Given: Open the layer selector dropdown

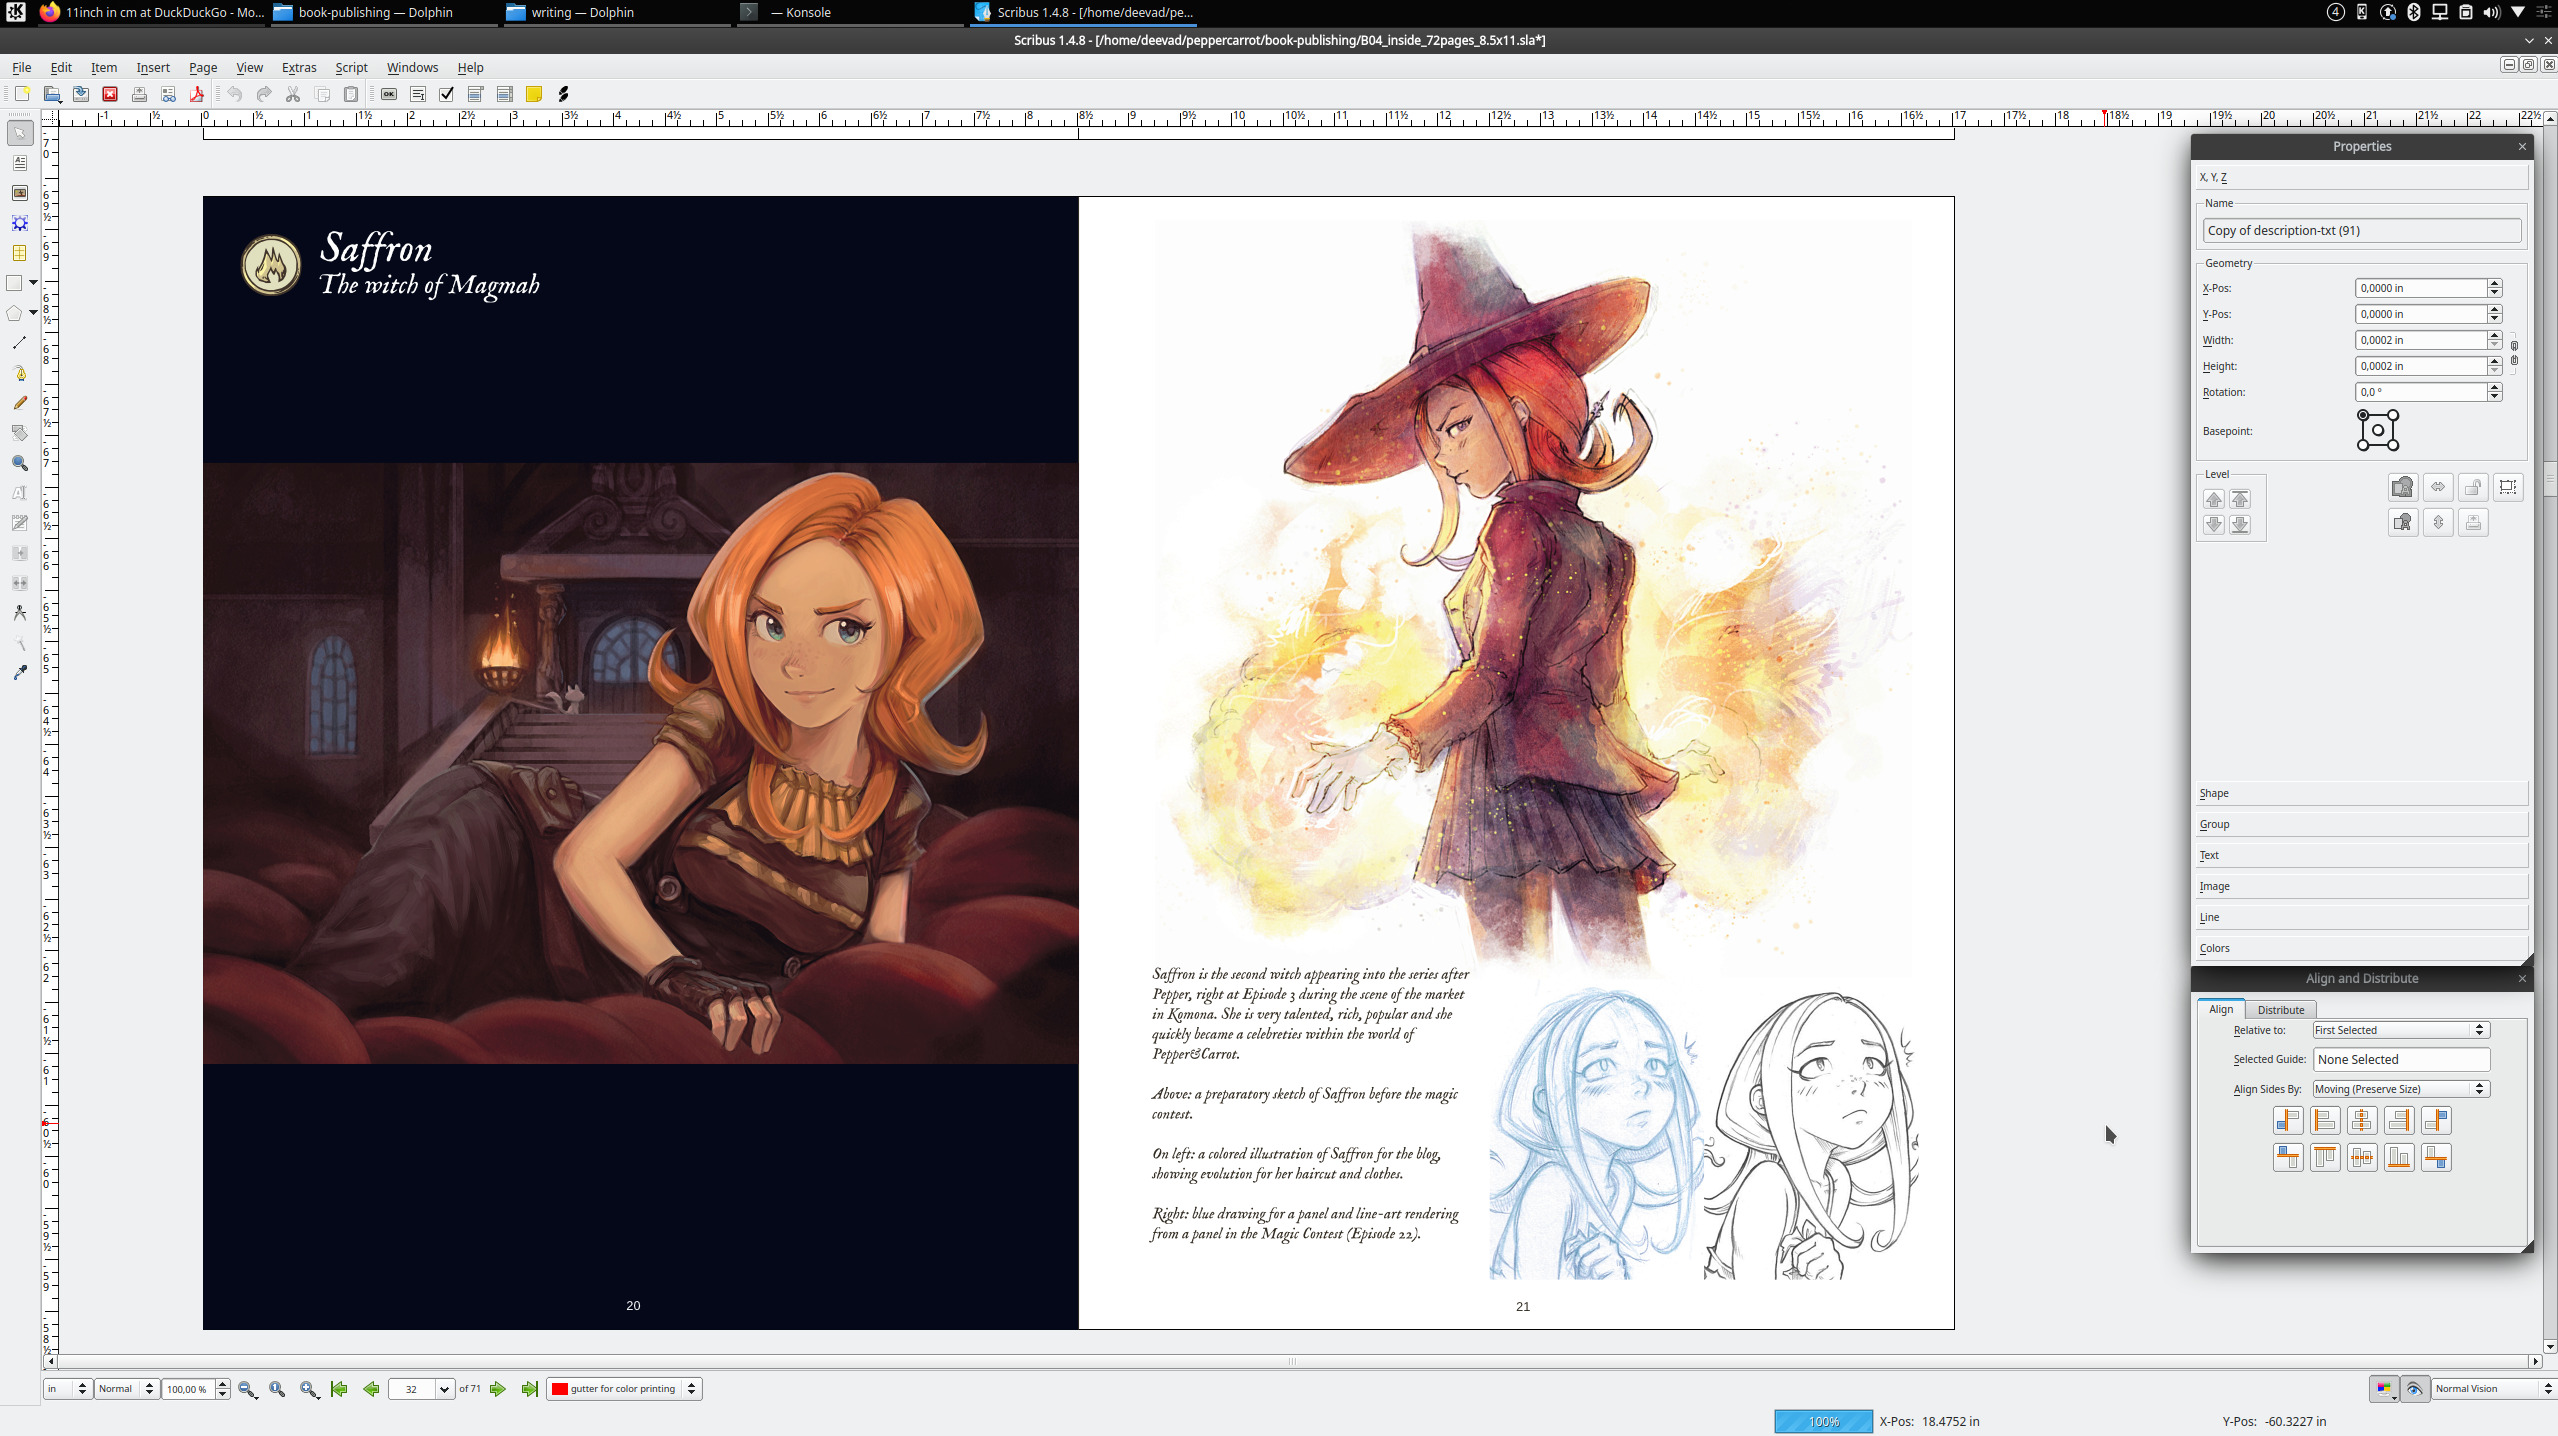Looking at the screenshot, I should coord(625,1389).
